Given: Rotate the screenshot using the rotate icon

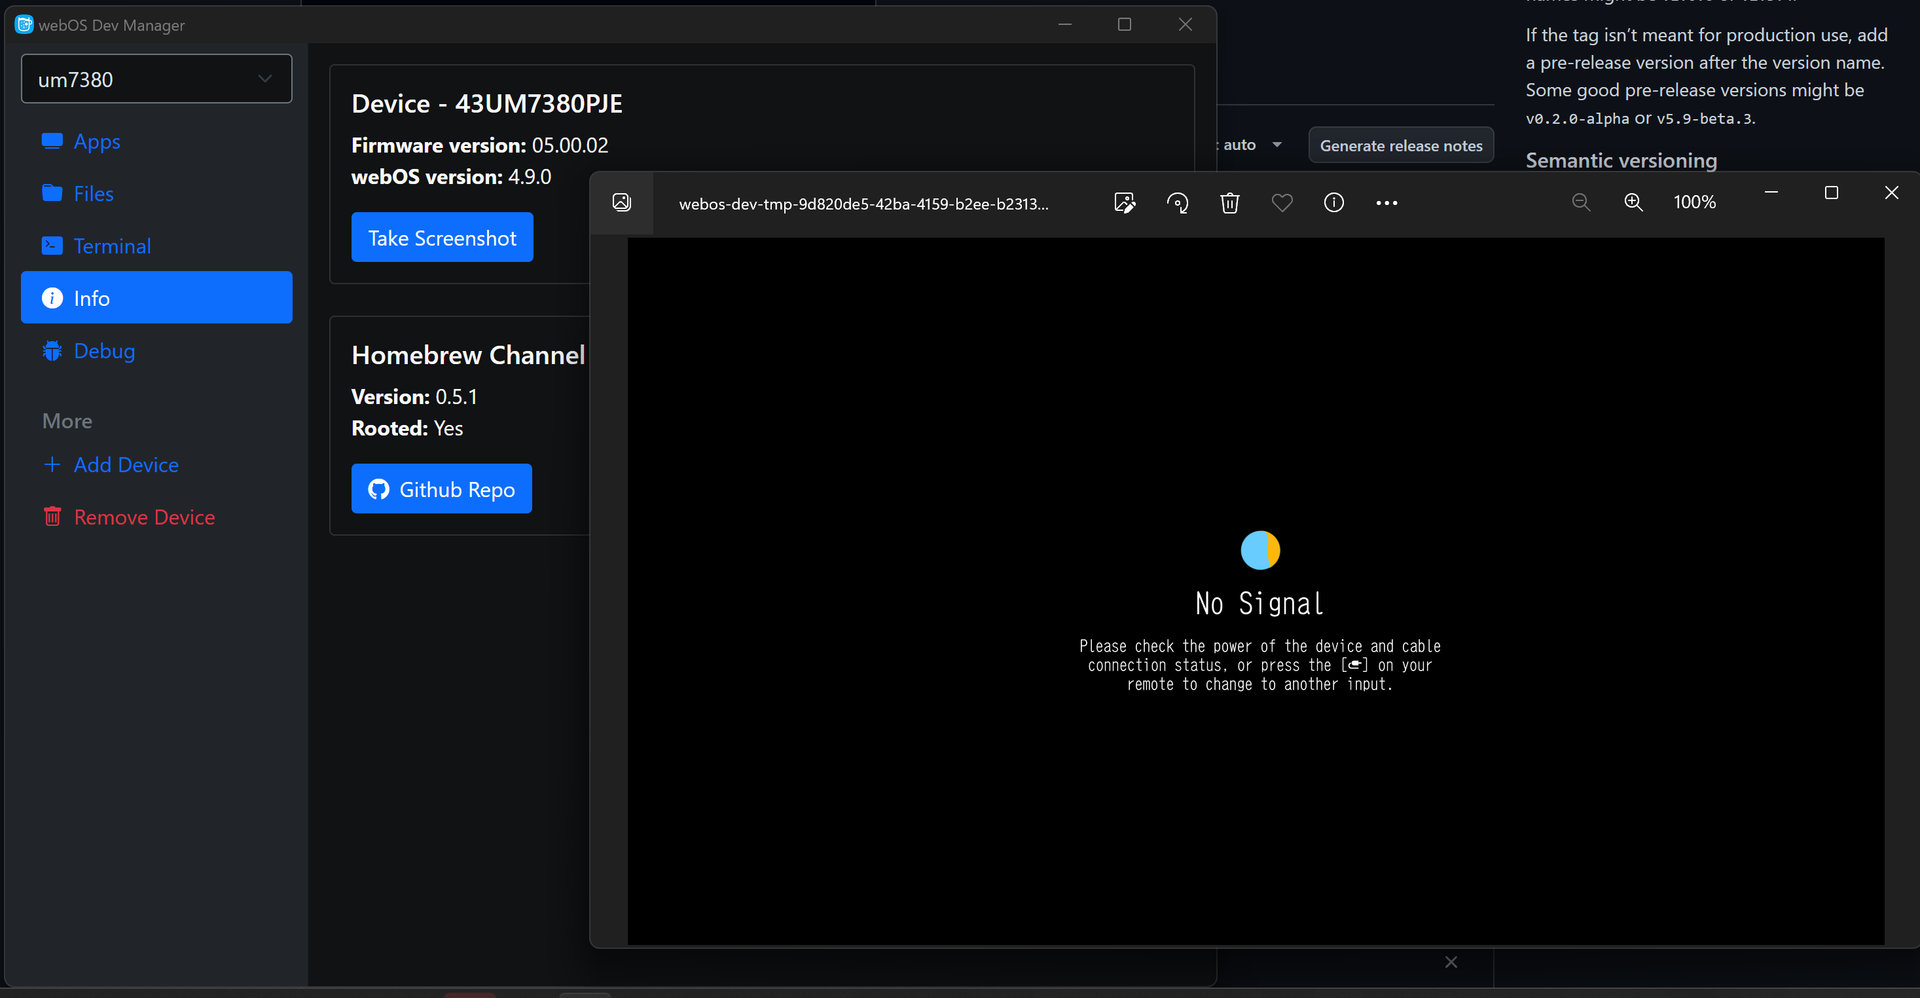Looking at the screenshot, I should (1178, 203).
